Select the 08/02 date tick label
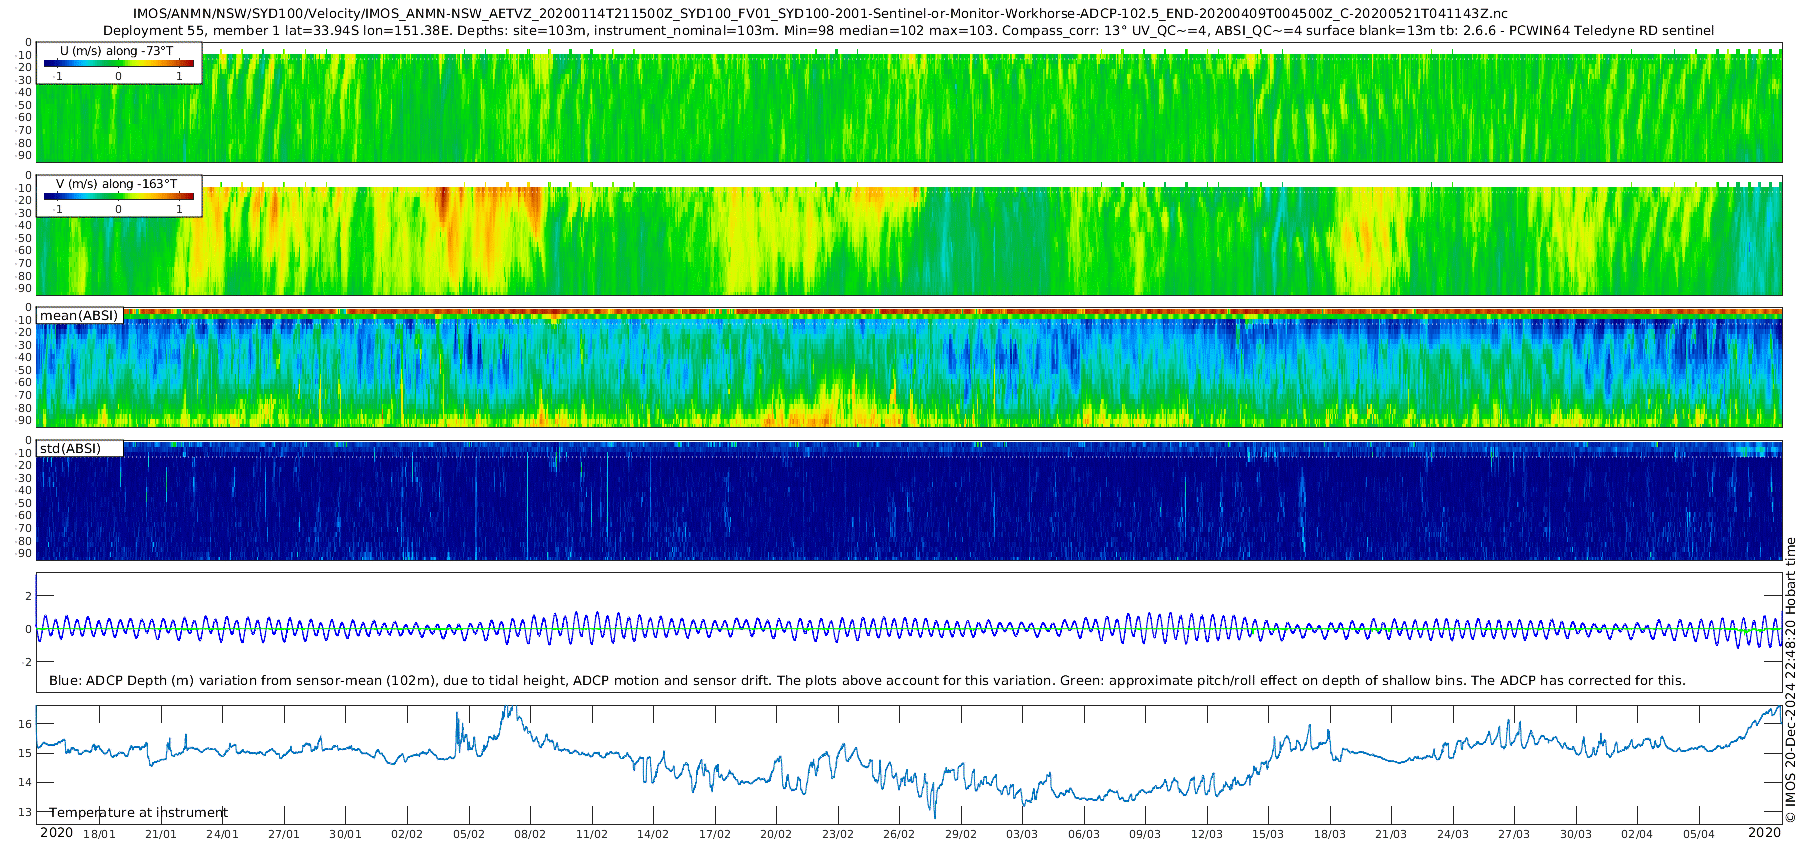This screenshot has height=850, width=1800. coord(530,834)
